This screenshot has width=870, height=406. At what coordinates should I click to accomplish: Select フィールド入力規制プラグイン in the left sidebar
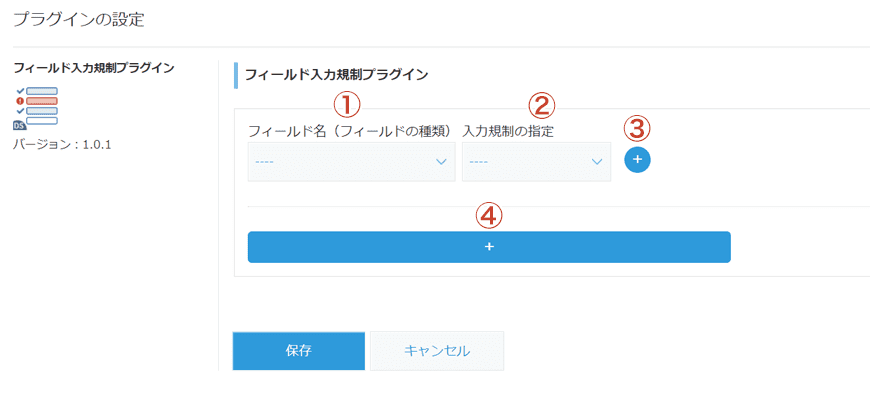[94, 68]
